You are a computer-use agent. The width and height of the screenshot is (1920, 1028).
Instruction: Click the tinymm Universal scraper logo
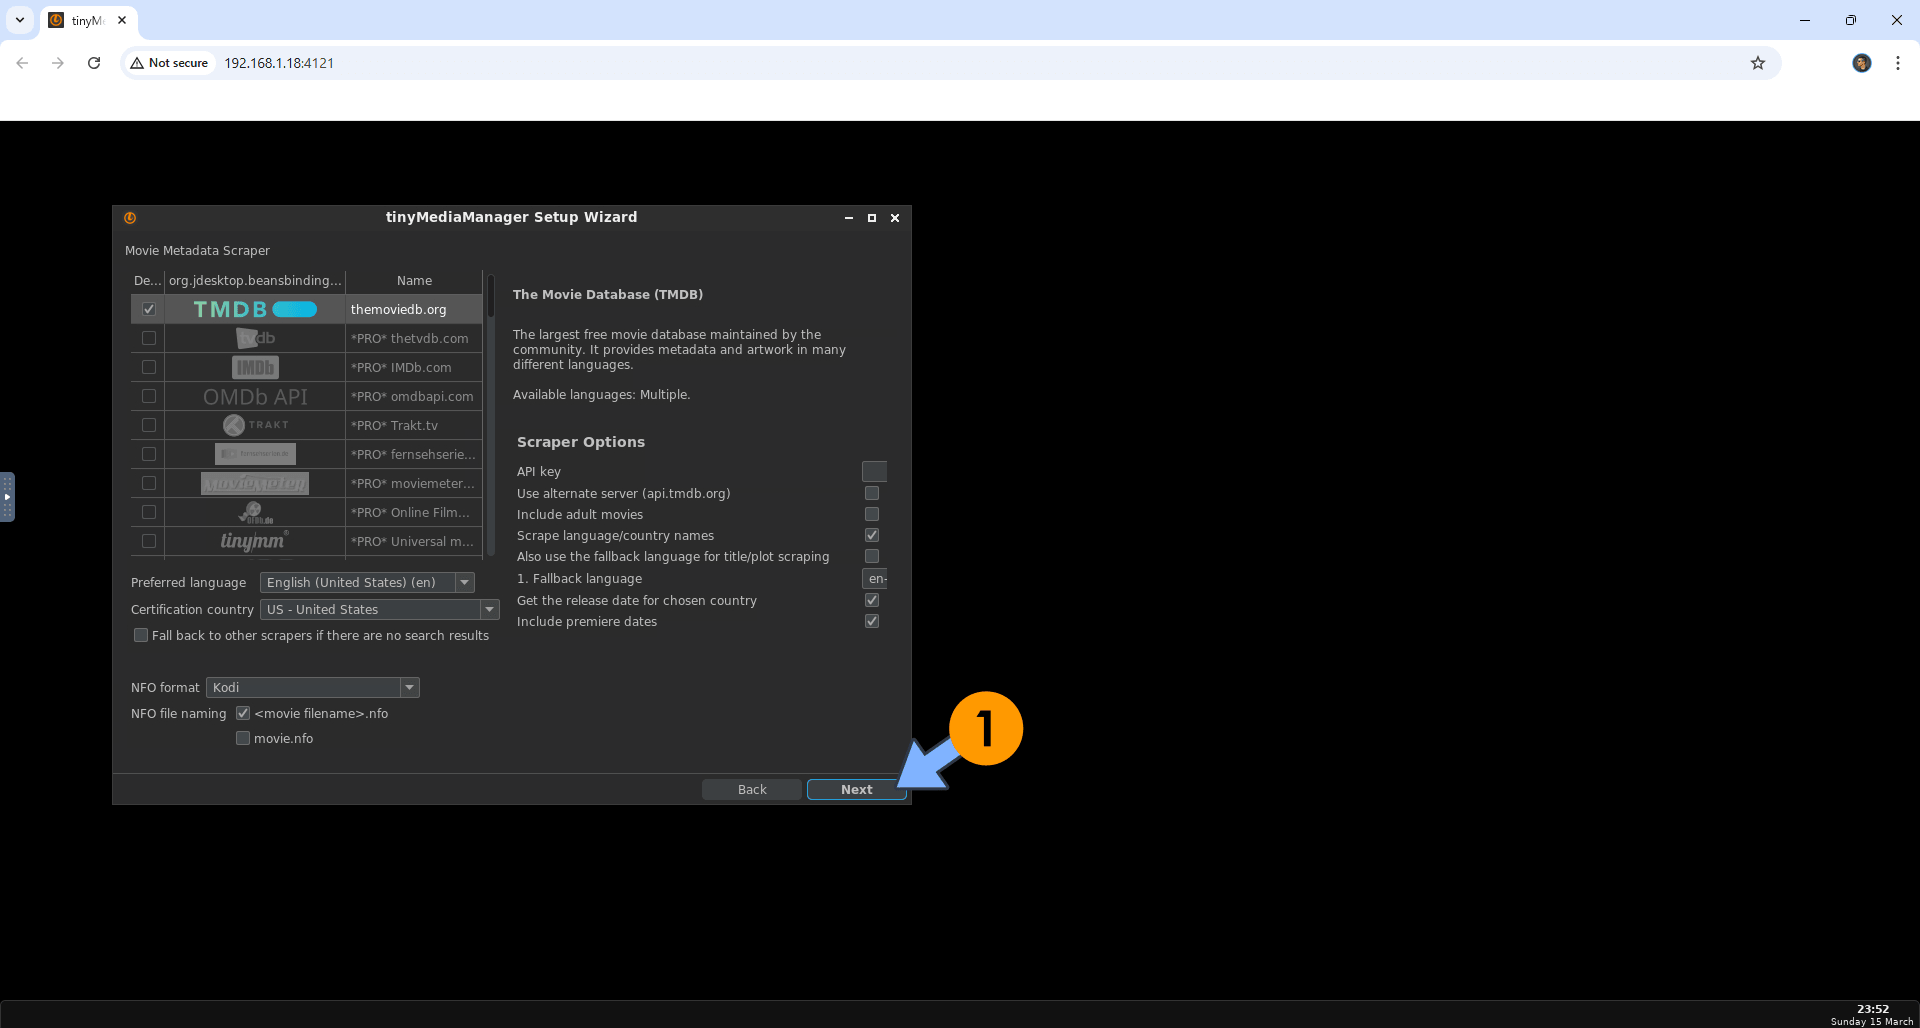255,541
